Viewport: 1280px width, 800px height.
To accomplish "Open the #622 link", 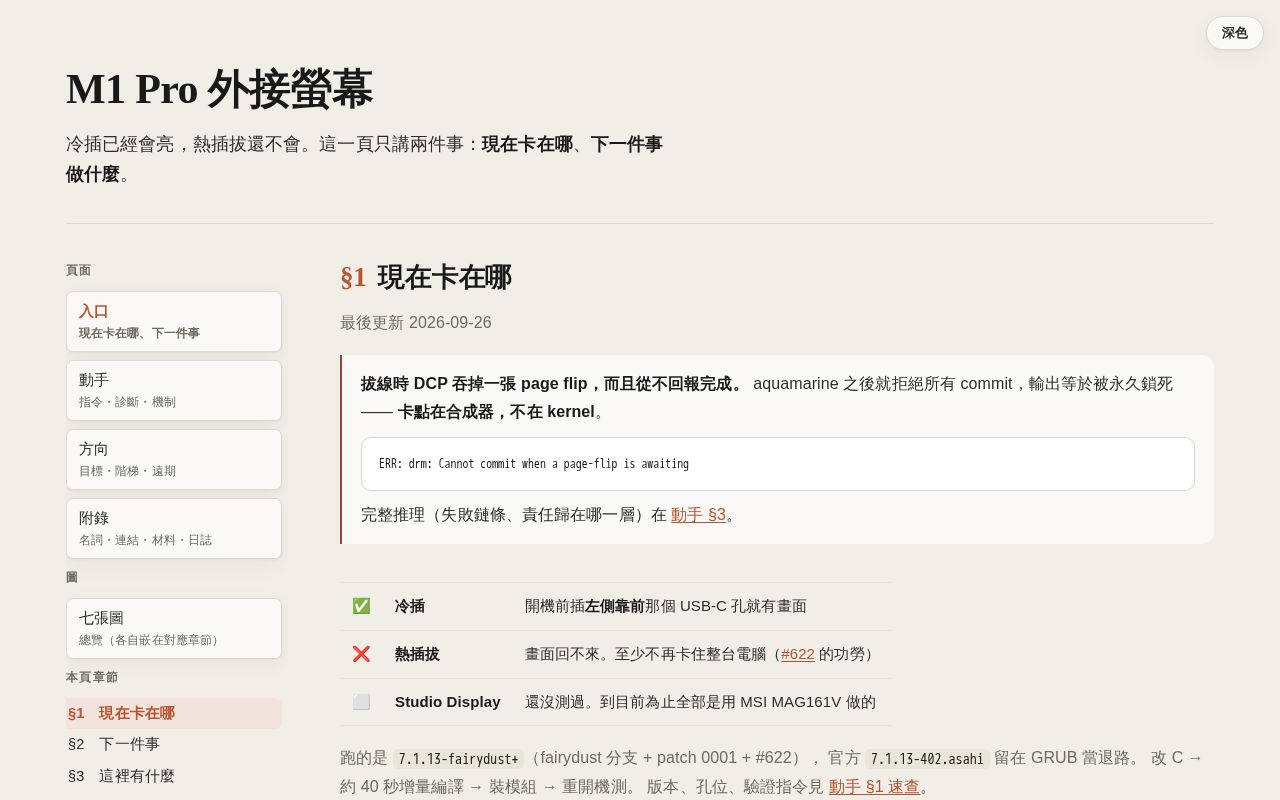I will point(798,654).
